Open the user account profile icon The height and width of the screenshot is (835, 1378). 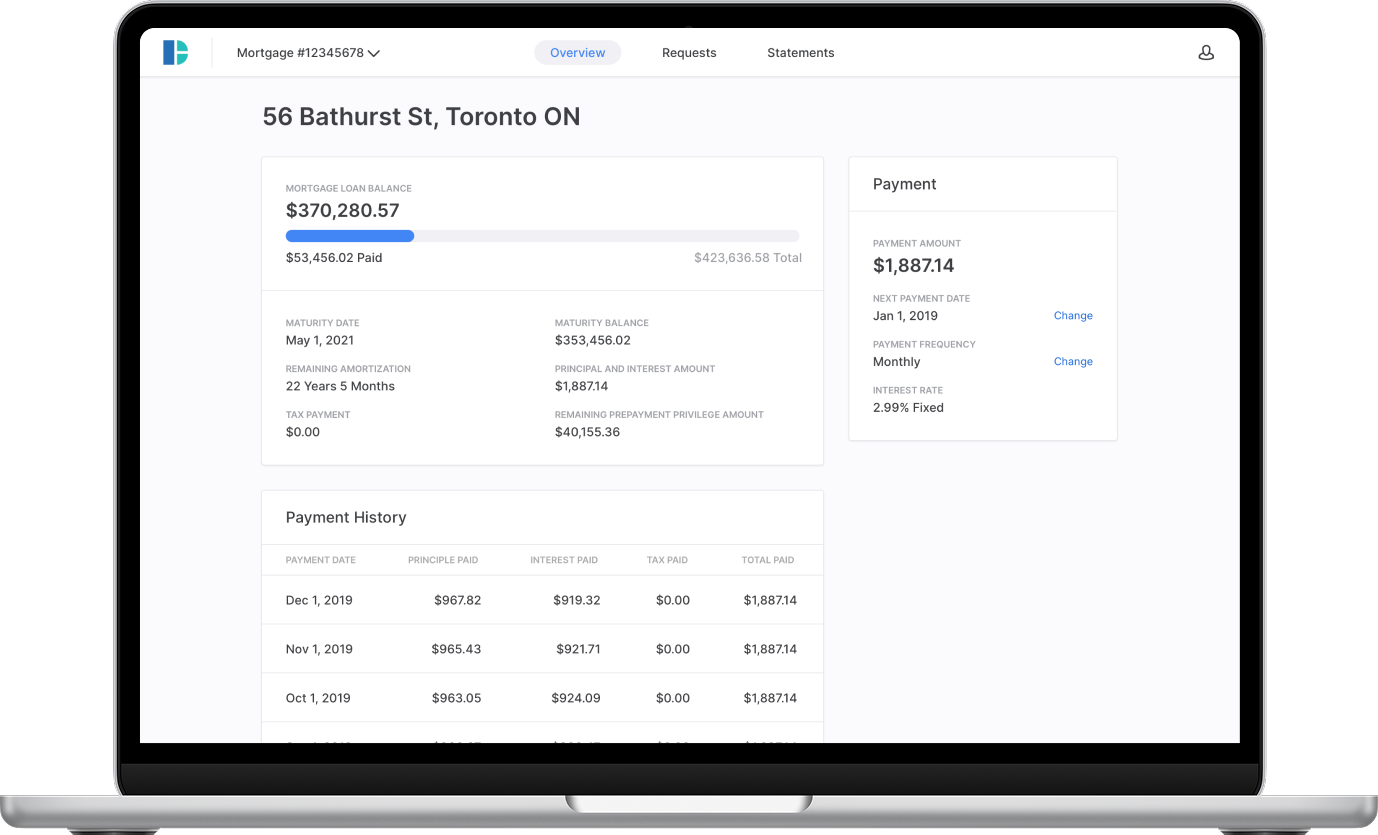click(x=1206, y=53)
